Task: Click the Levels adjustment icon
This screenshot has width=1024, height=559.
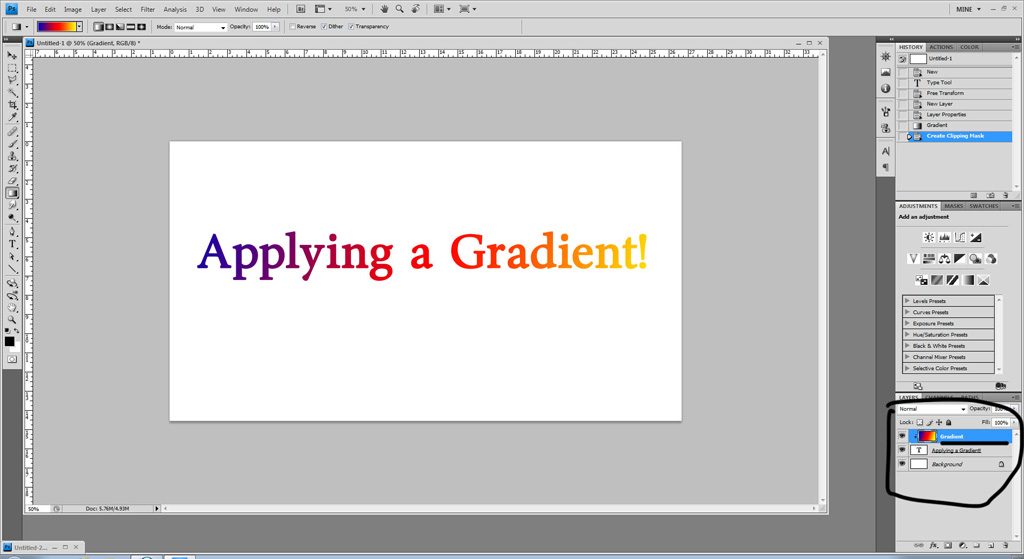Action: (945, 238)
